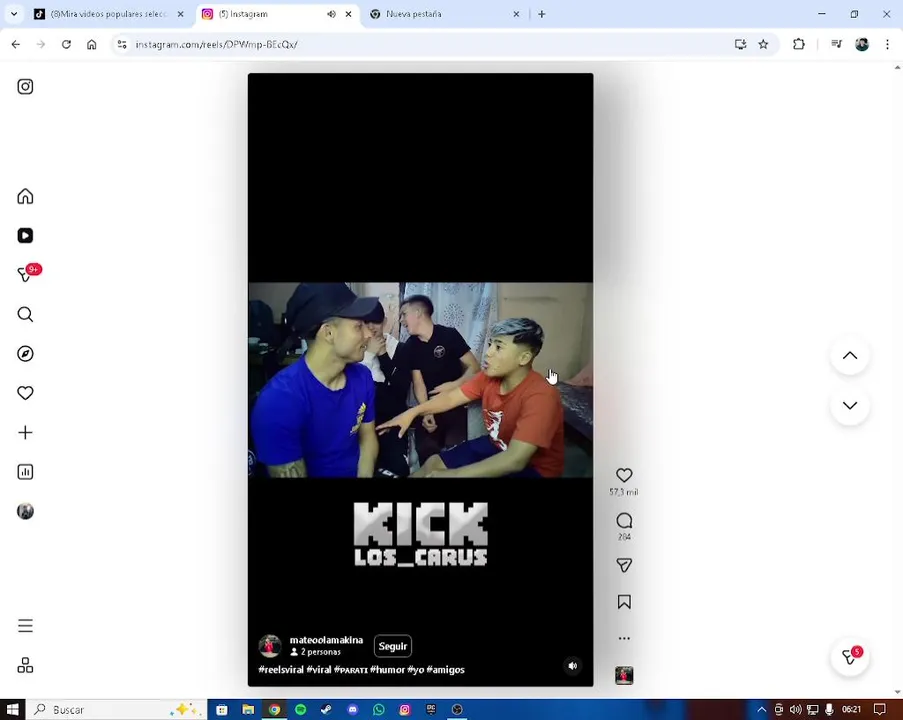Share the reel with paper plane icon
The image size is (903, 720).
pyautogui.click(x=624, y=565)
